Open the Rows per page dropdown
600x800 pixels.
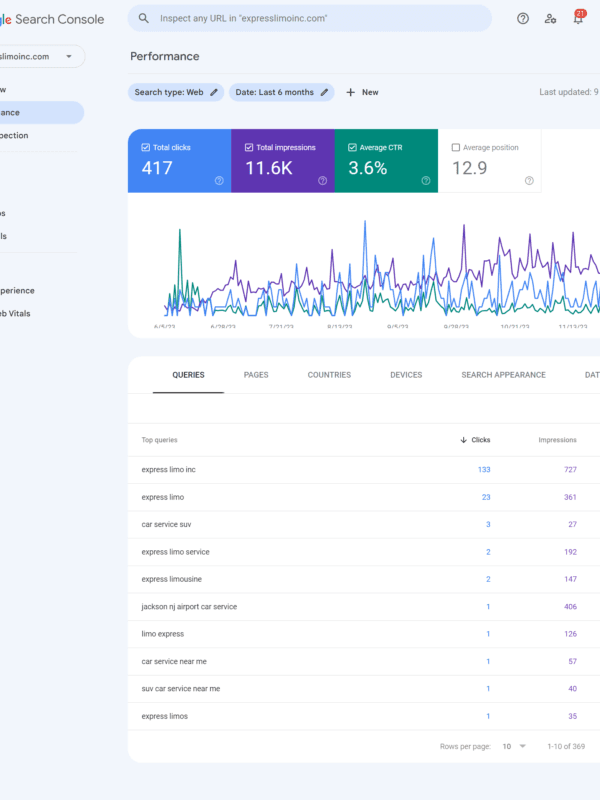514,746
